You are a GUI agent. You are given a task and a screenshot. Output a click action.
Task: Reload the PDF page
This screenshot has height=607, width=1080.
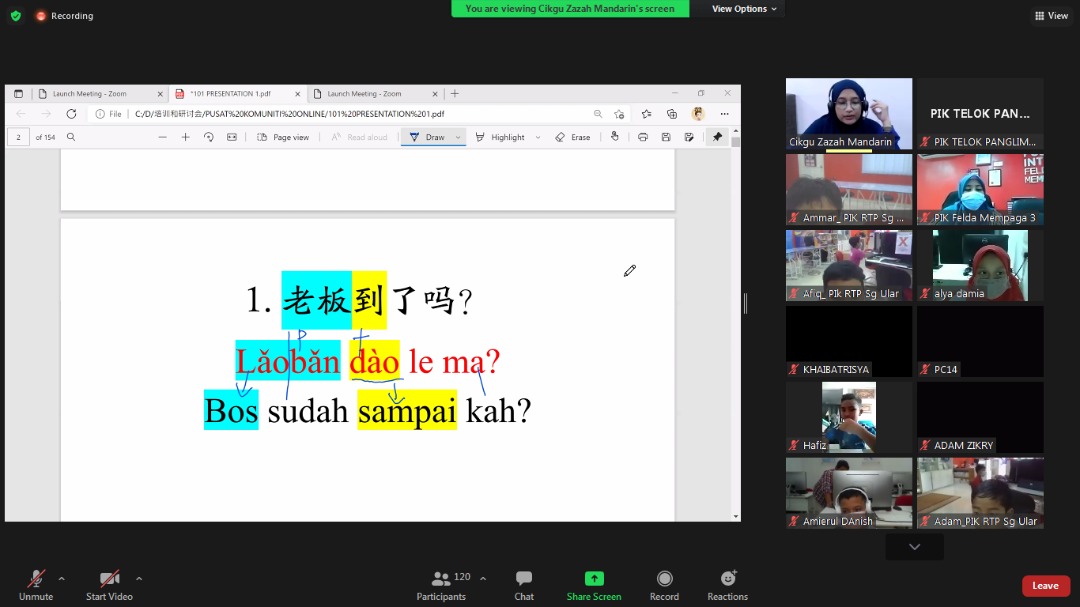point(71,114)
